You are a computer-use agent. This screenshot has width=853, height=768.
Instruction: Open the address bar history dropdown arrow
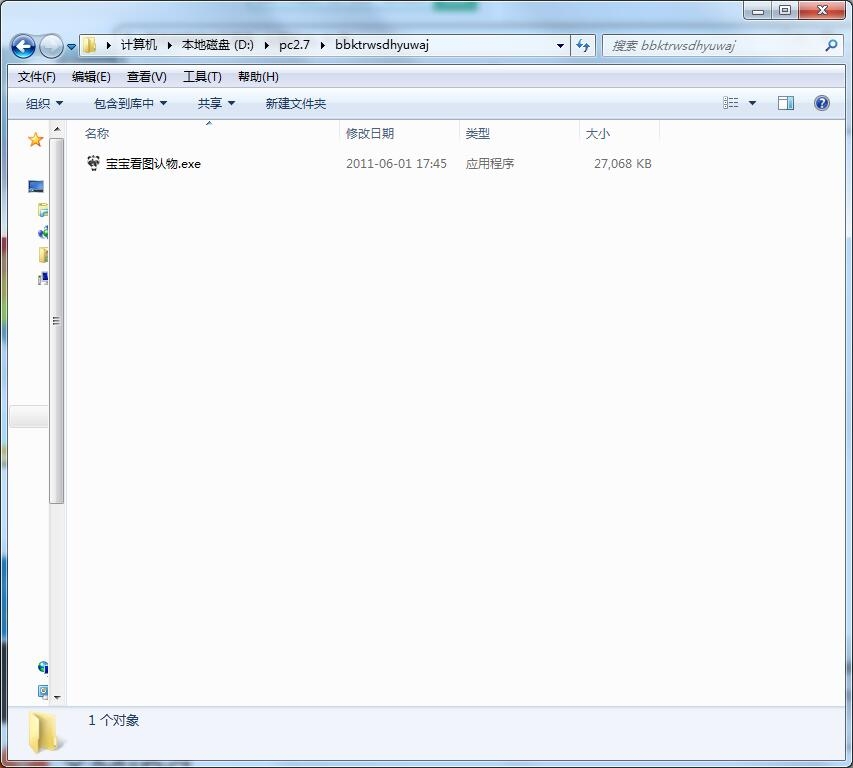point(560,46)
